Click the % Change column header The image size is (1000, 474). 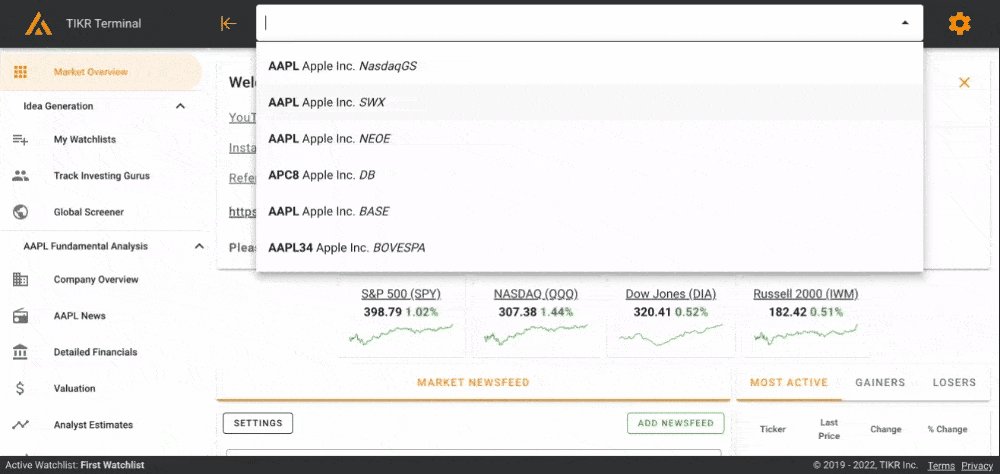click(947, 429)
